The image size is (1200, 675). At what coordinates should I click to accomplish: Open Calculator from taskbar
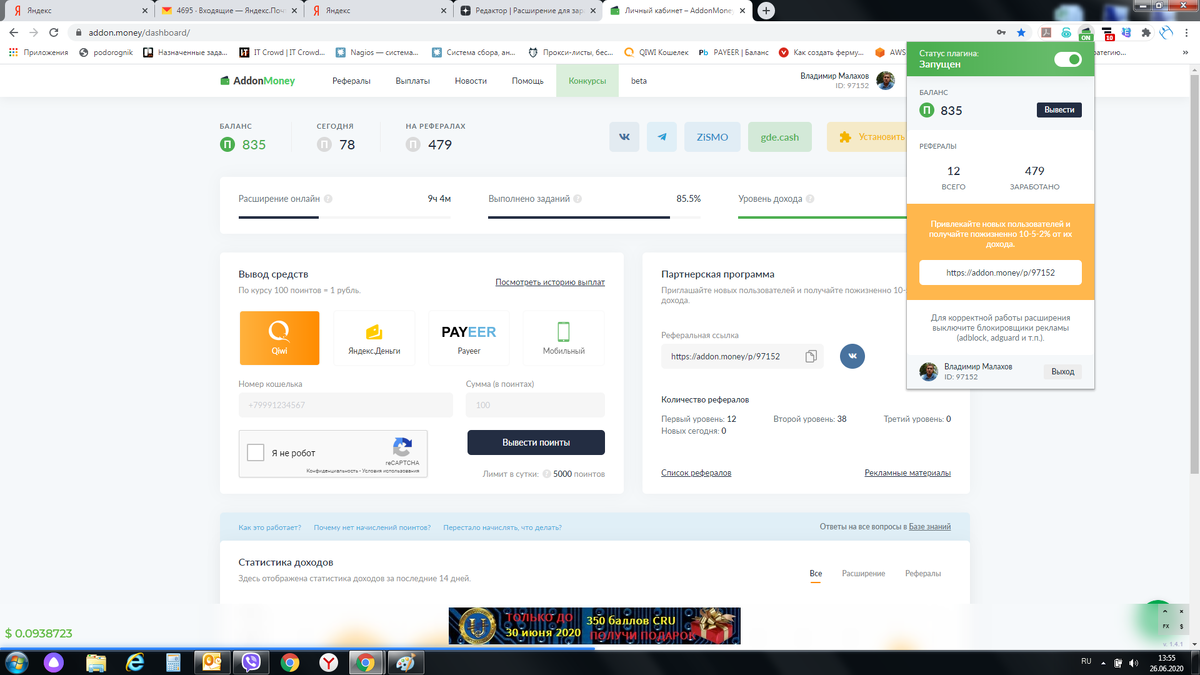coord(173,662)
